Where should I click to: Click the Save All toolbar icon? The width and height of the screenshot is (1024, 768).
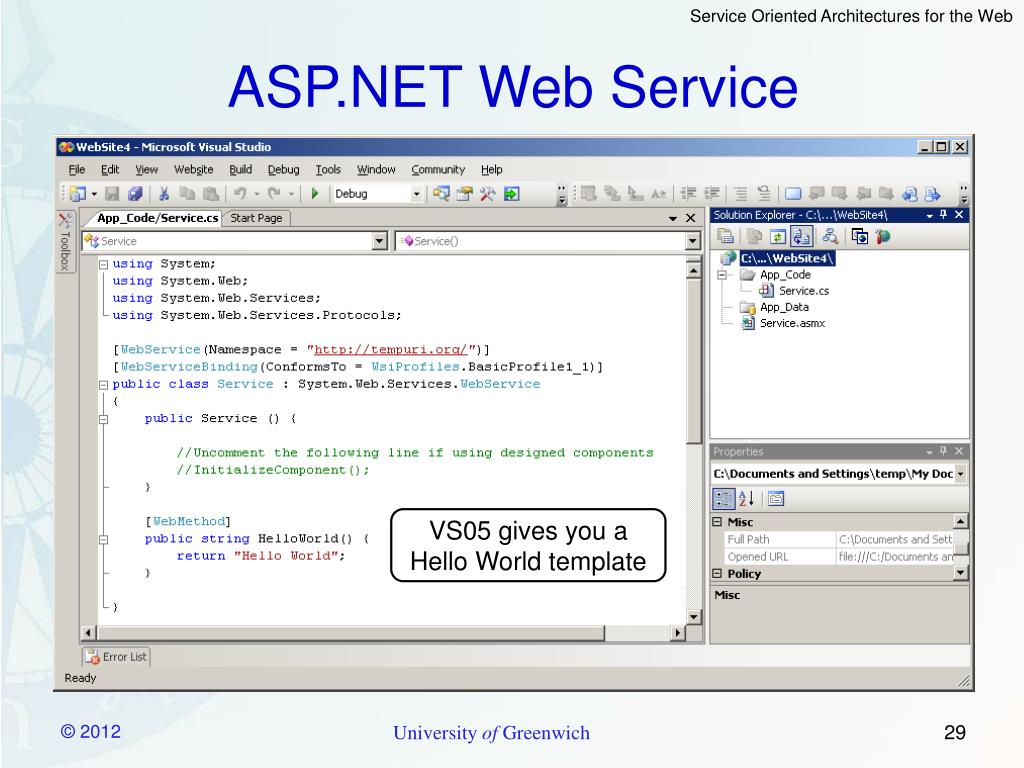click(135, 194)
